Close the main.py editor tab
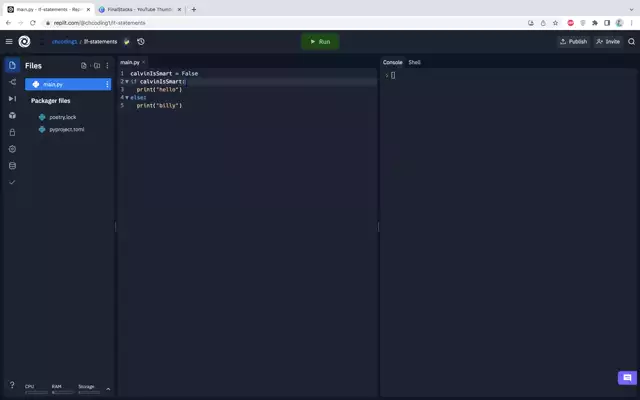Image resolution: width=640 pixels, height=400 pixels. point(143,62)
